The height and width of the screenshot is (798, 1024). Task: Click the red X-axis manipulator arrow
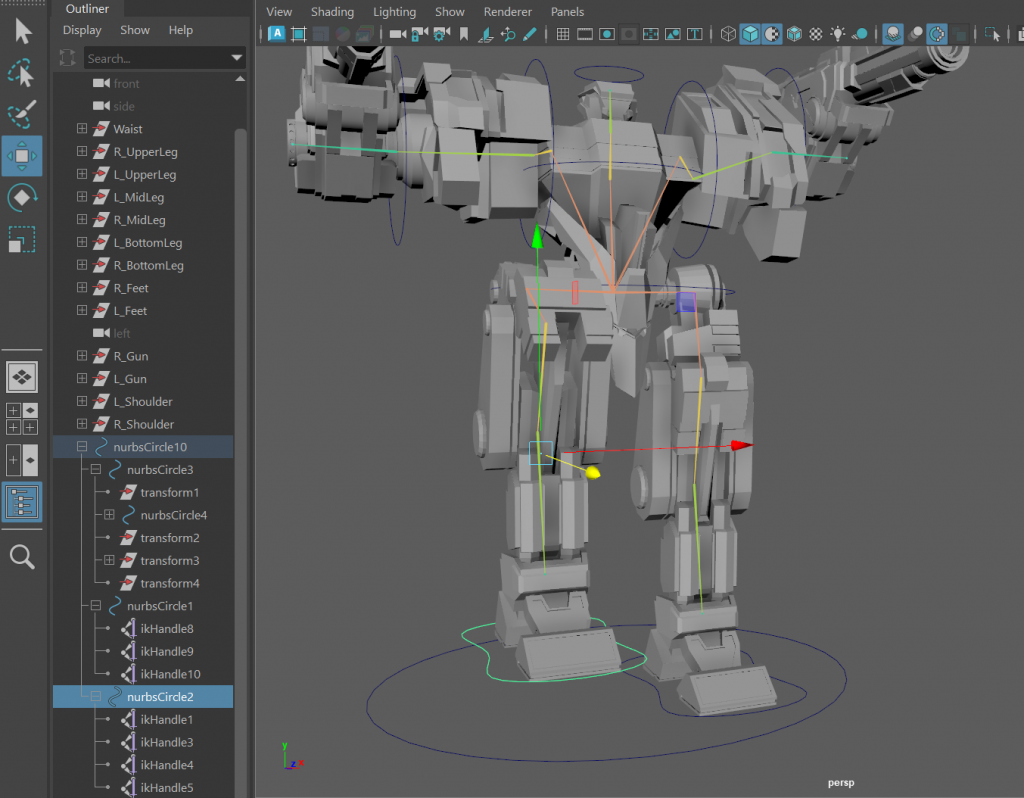pyautogui.click(x=740, y=446)
